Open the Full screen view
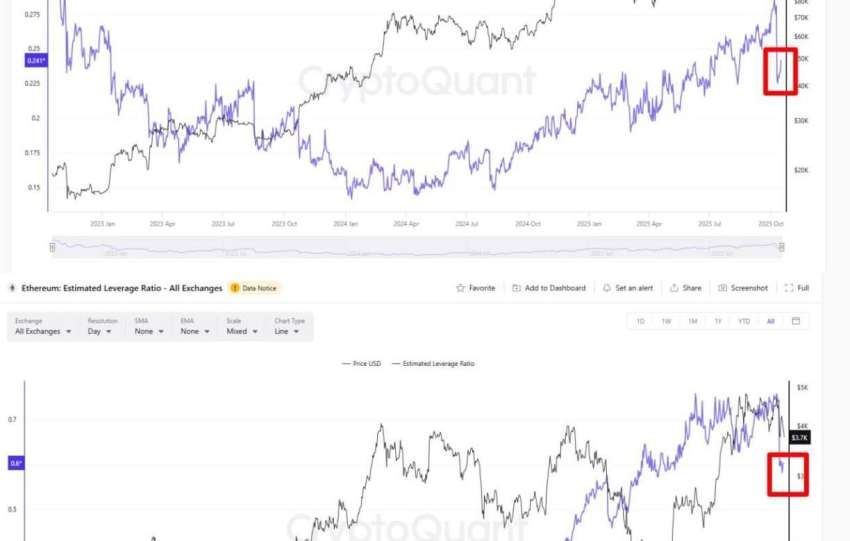 coord(789,288)
